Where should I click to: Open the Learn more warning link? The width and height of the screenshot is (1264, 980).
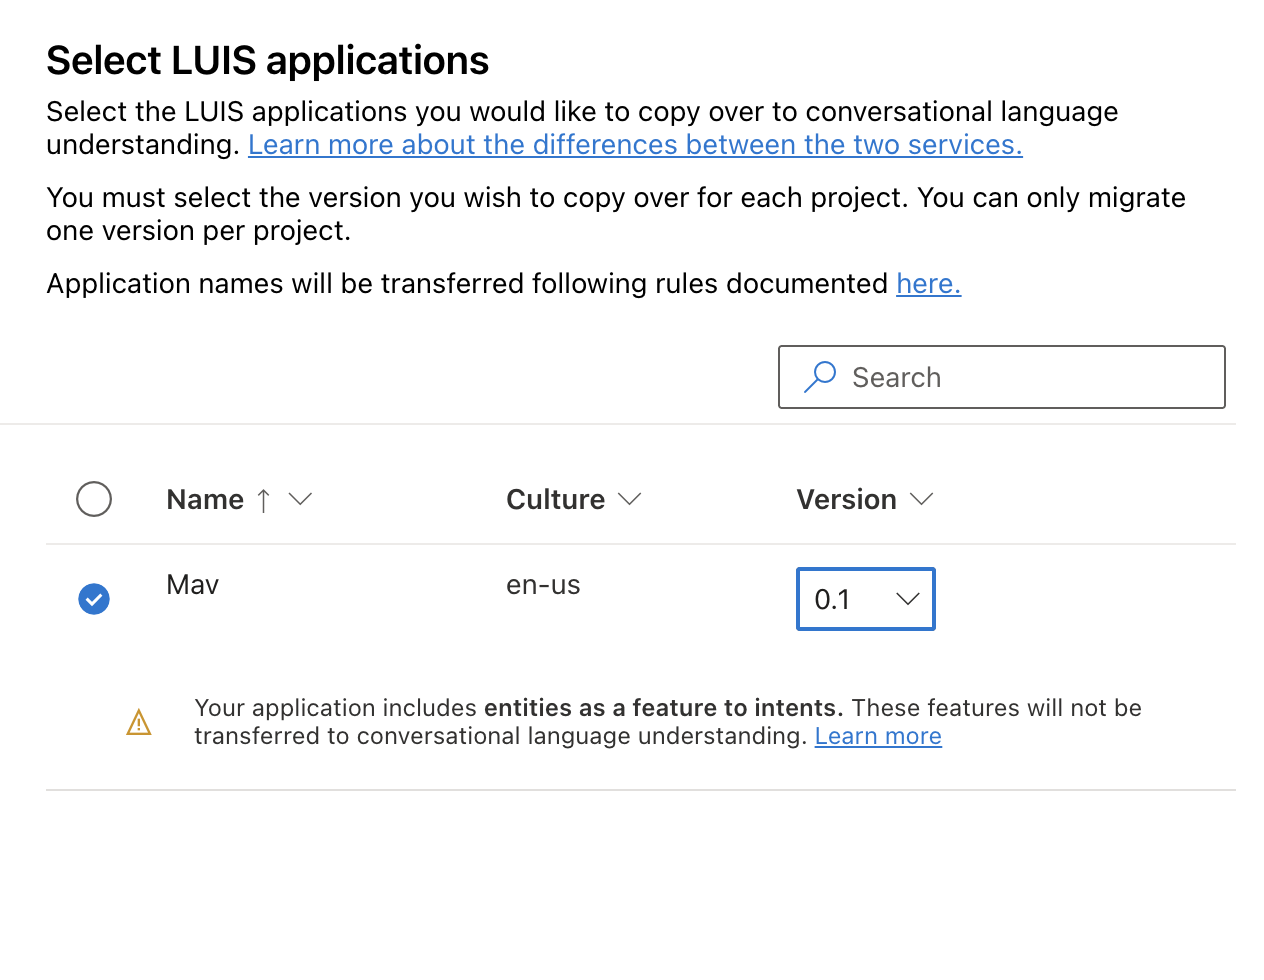[x=878, y=736]
